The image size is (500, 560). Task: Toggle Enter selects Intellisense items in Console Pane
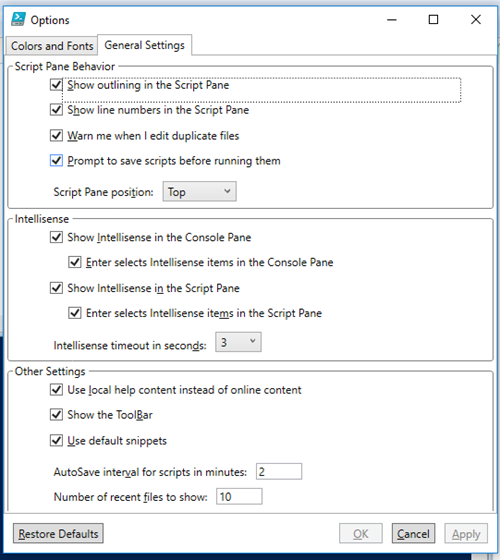click(x=75, y=262)
